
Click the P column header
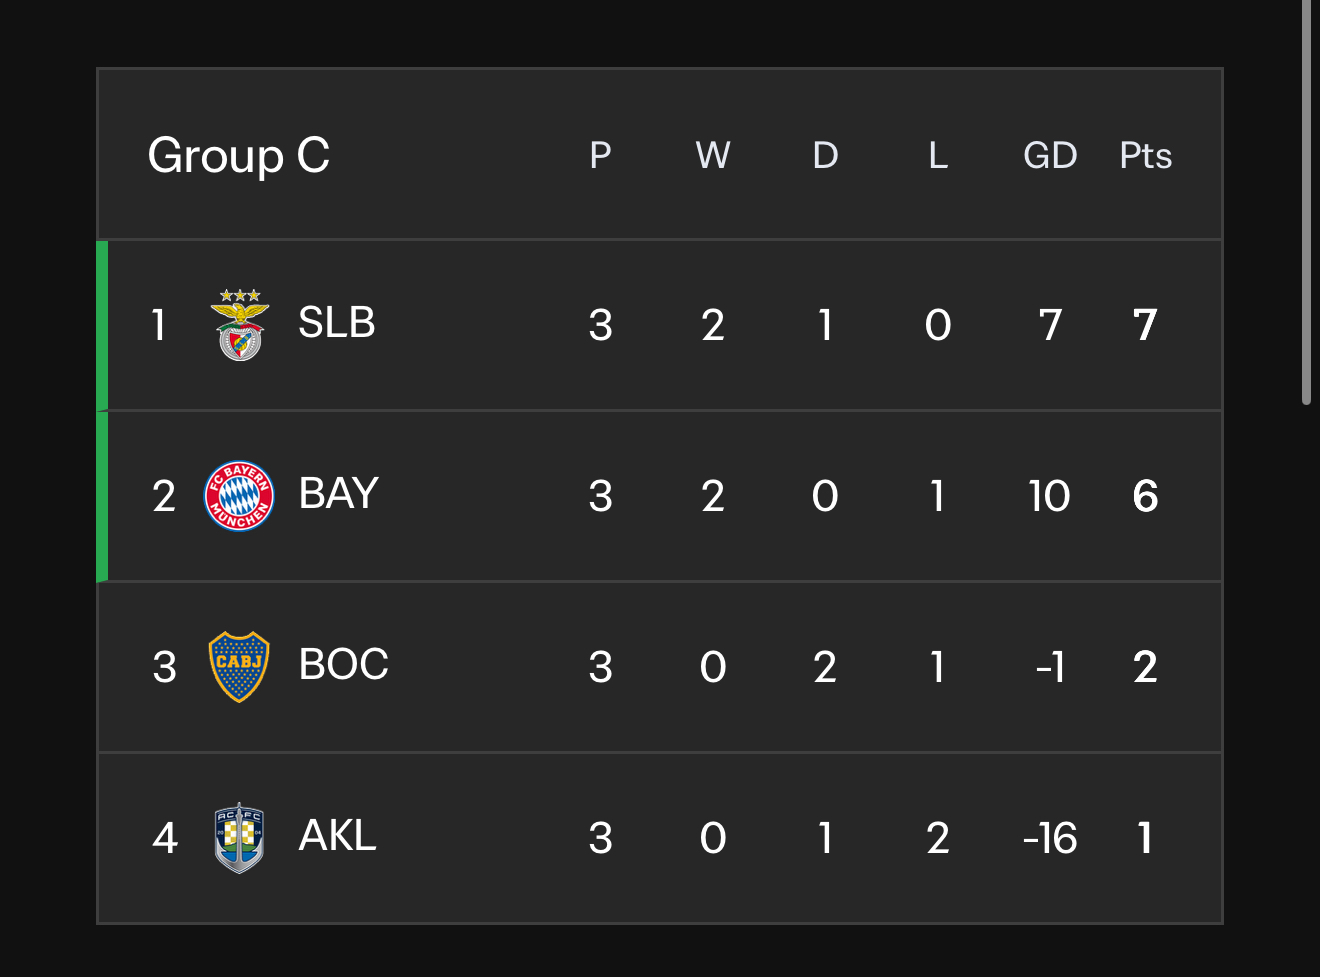[x=600, y=156]
